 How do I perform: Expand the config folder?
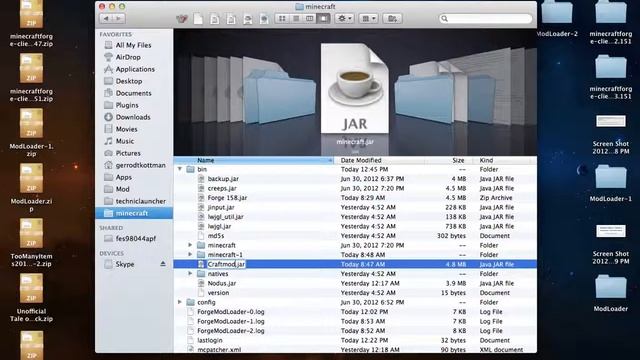click(180, 302)
